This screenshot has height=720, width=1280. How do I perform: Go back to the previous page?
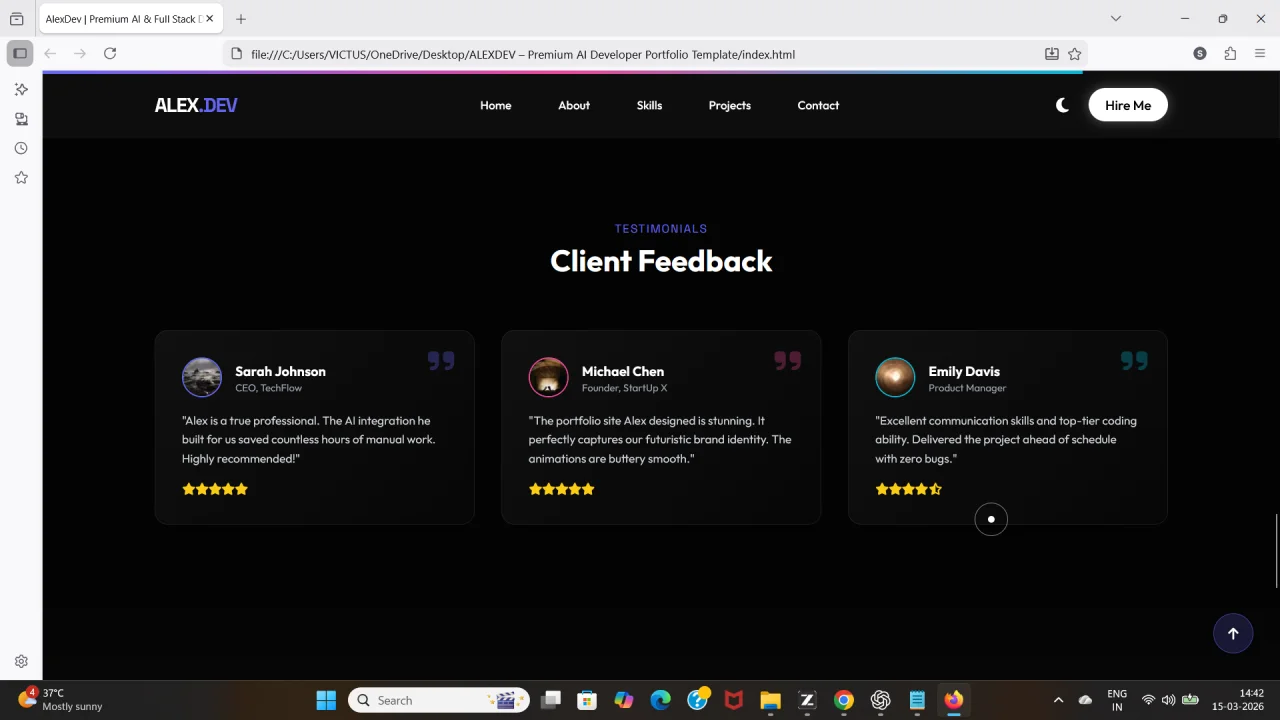click(x=50, y=54)
